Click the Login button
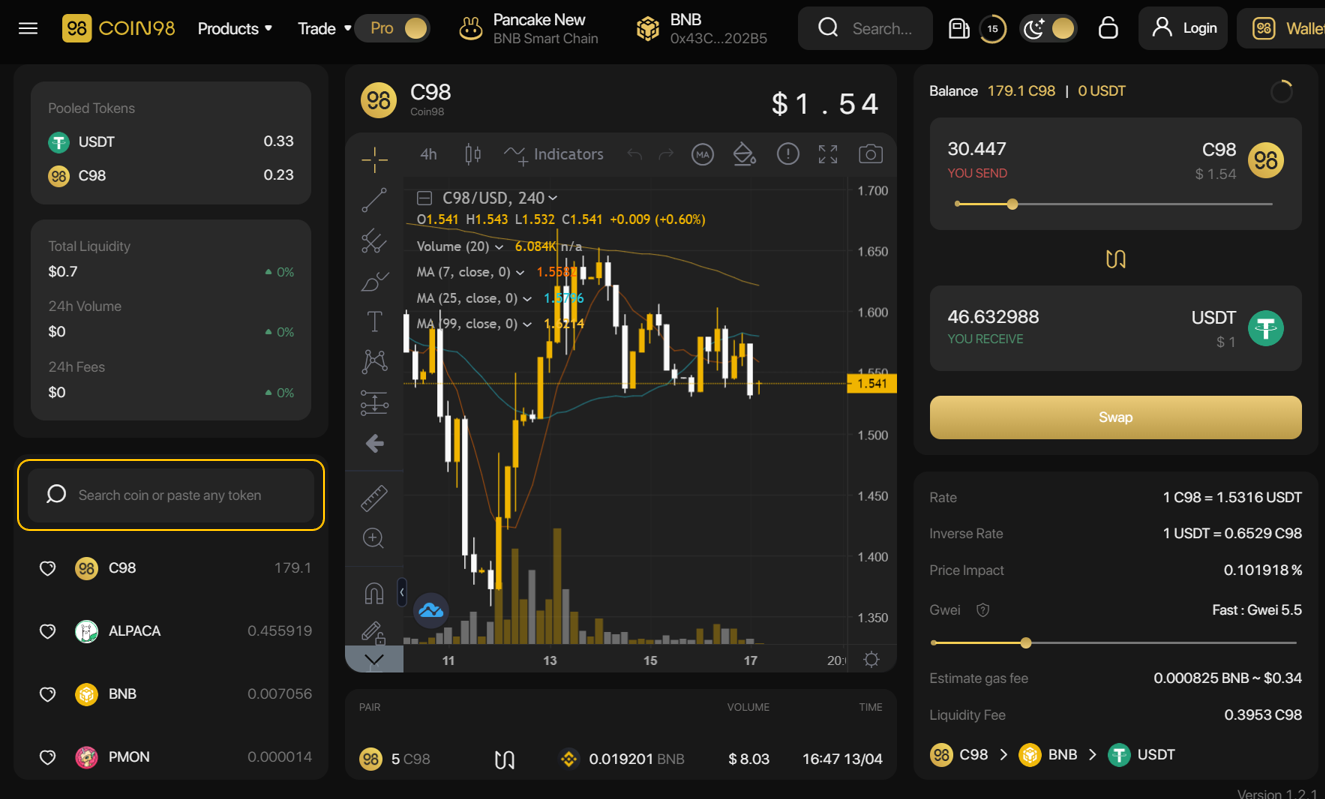 click(x=1184, y=28)
